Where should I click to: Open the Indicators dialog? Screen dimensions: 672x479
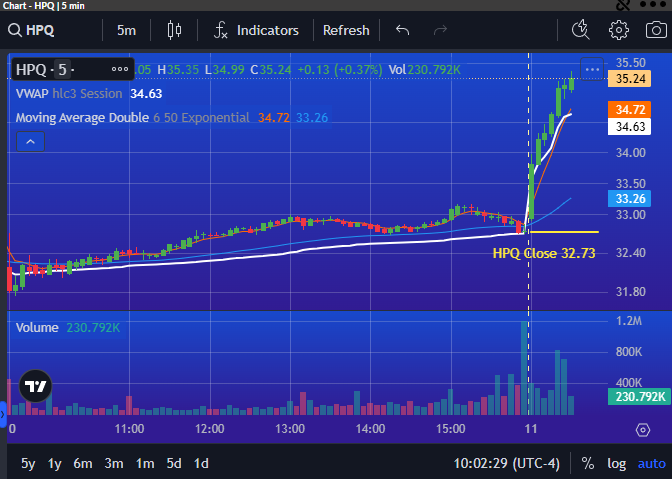pyautogui.click(x=257, y=30)
